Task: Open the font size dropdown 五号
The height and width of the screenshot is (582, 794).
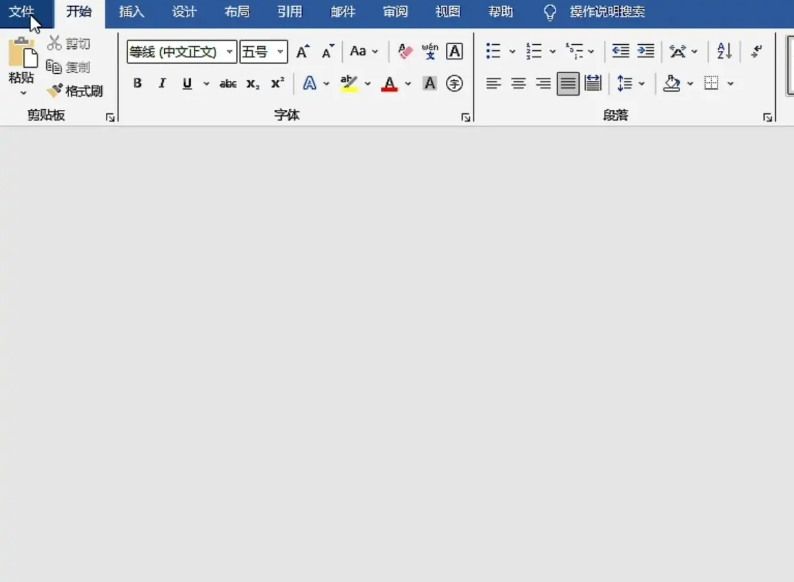Action: [x=280, y=52]
